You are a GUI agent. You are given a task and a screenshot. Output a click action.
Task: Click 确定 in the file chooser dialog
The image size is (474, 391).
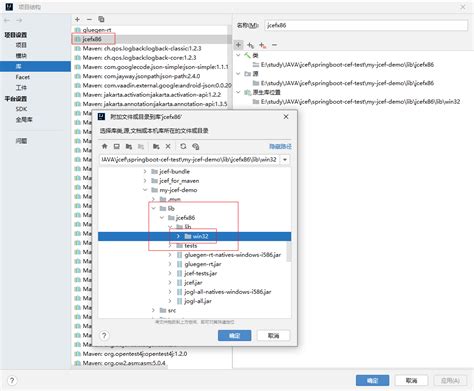235,335
